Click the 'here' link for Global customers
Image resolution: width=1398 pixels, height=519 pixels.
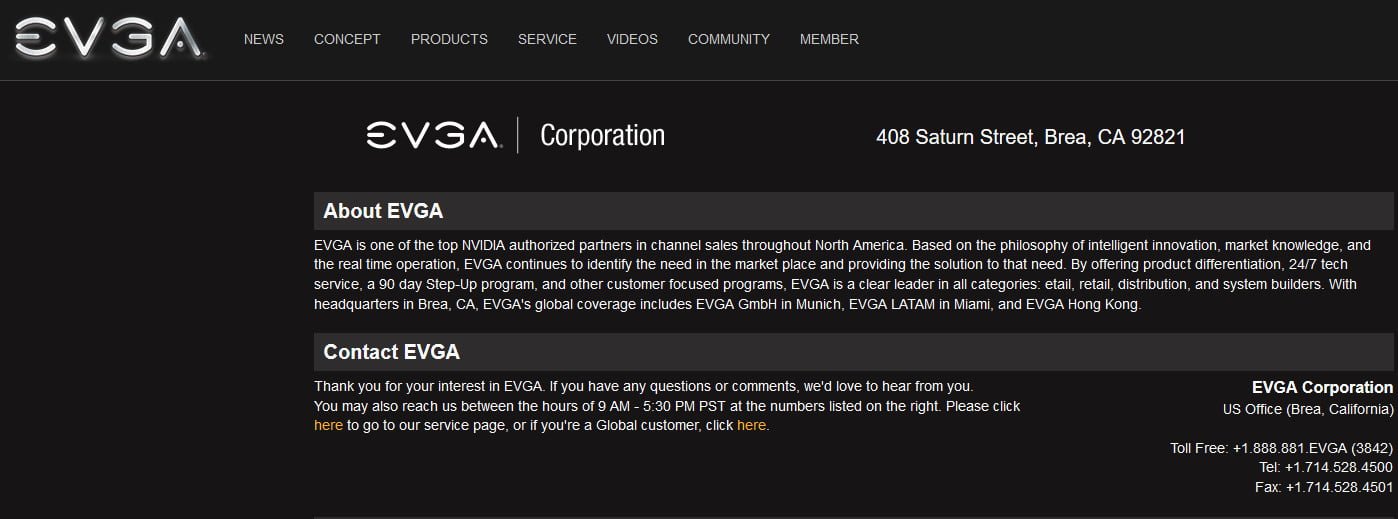tap(751, 425)
